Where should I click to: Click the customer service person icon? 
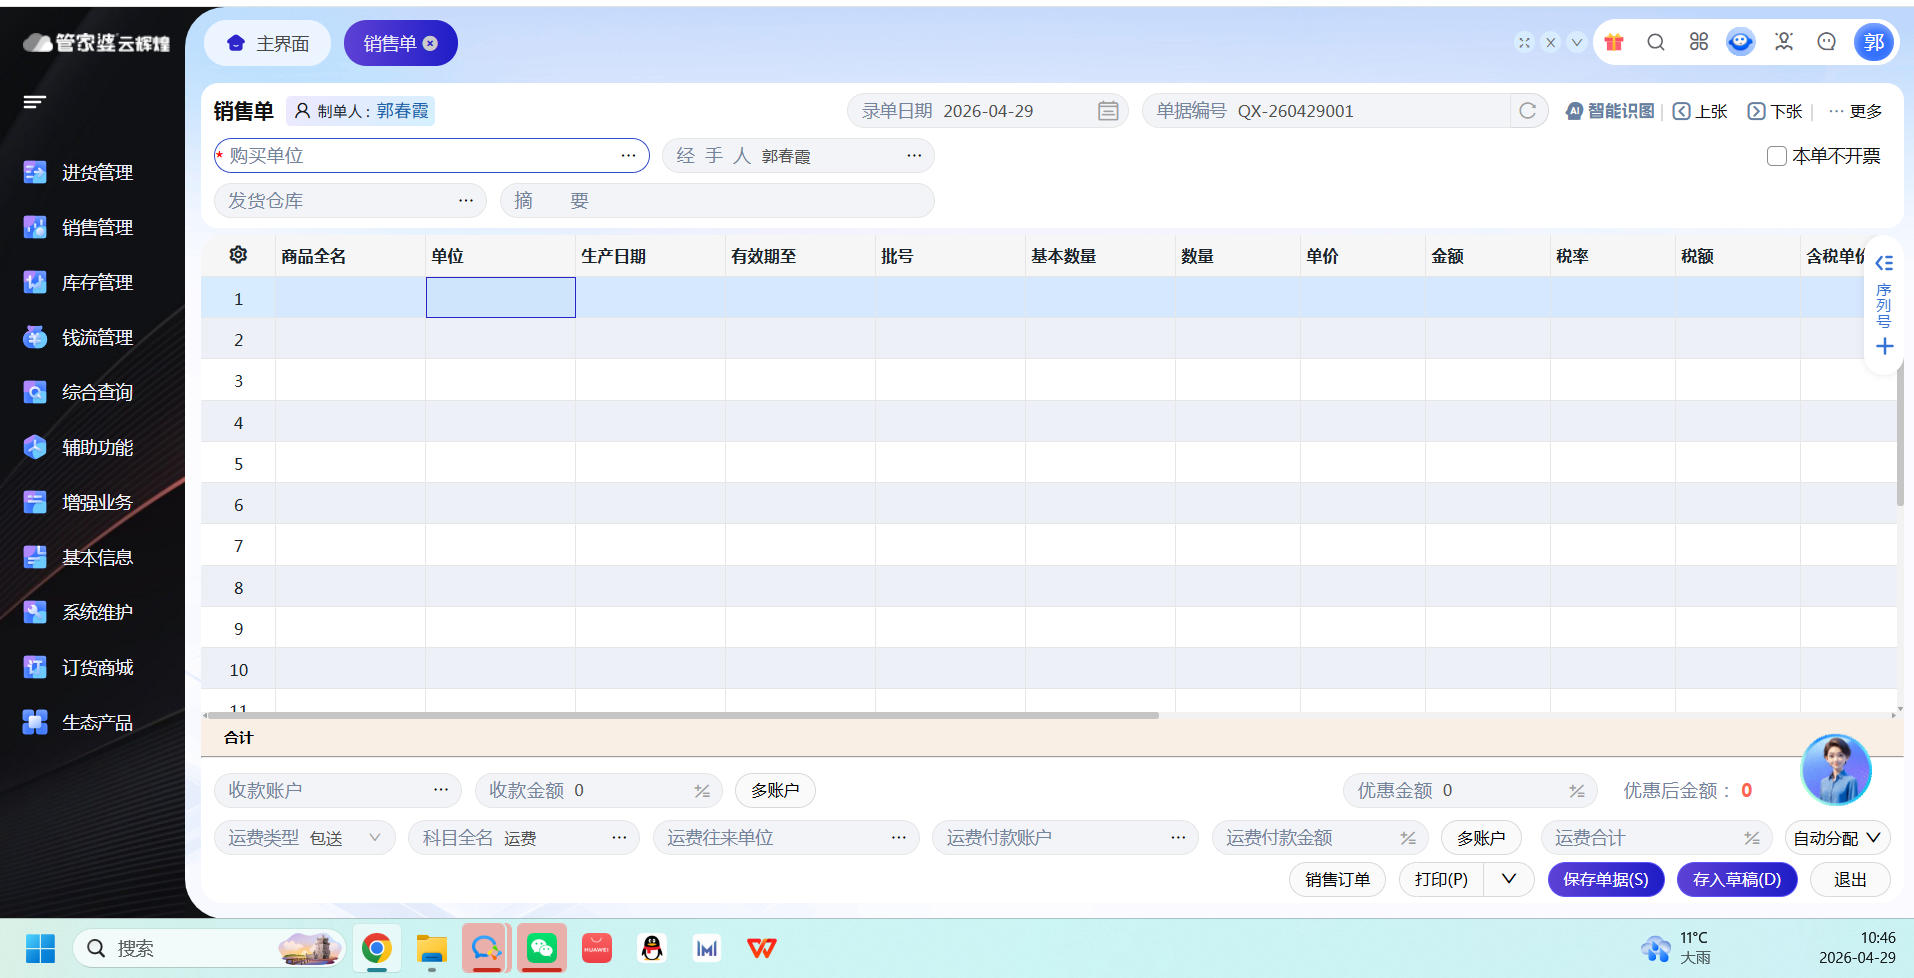1784,42
